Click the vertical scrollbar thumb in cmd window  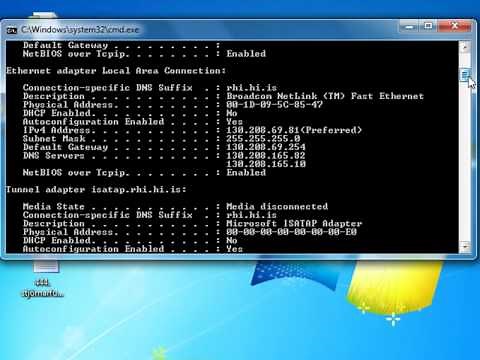click(465, 75)
